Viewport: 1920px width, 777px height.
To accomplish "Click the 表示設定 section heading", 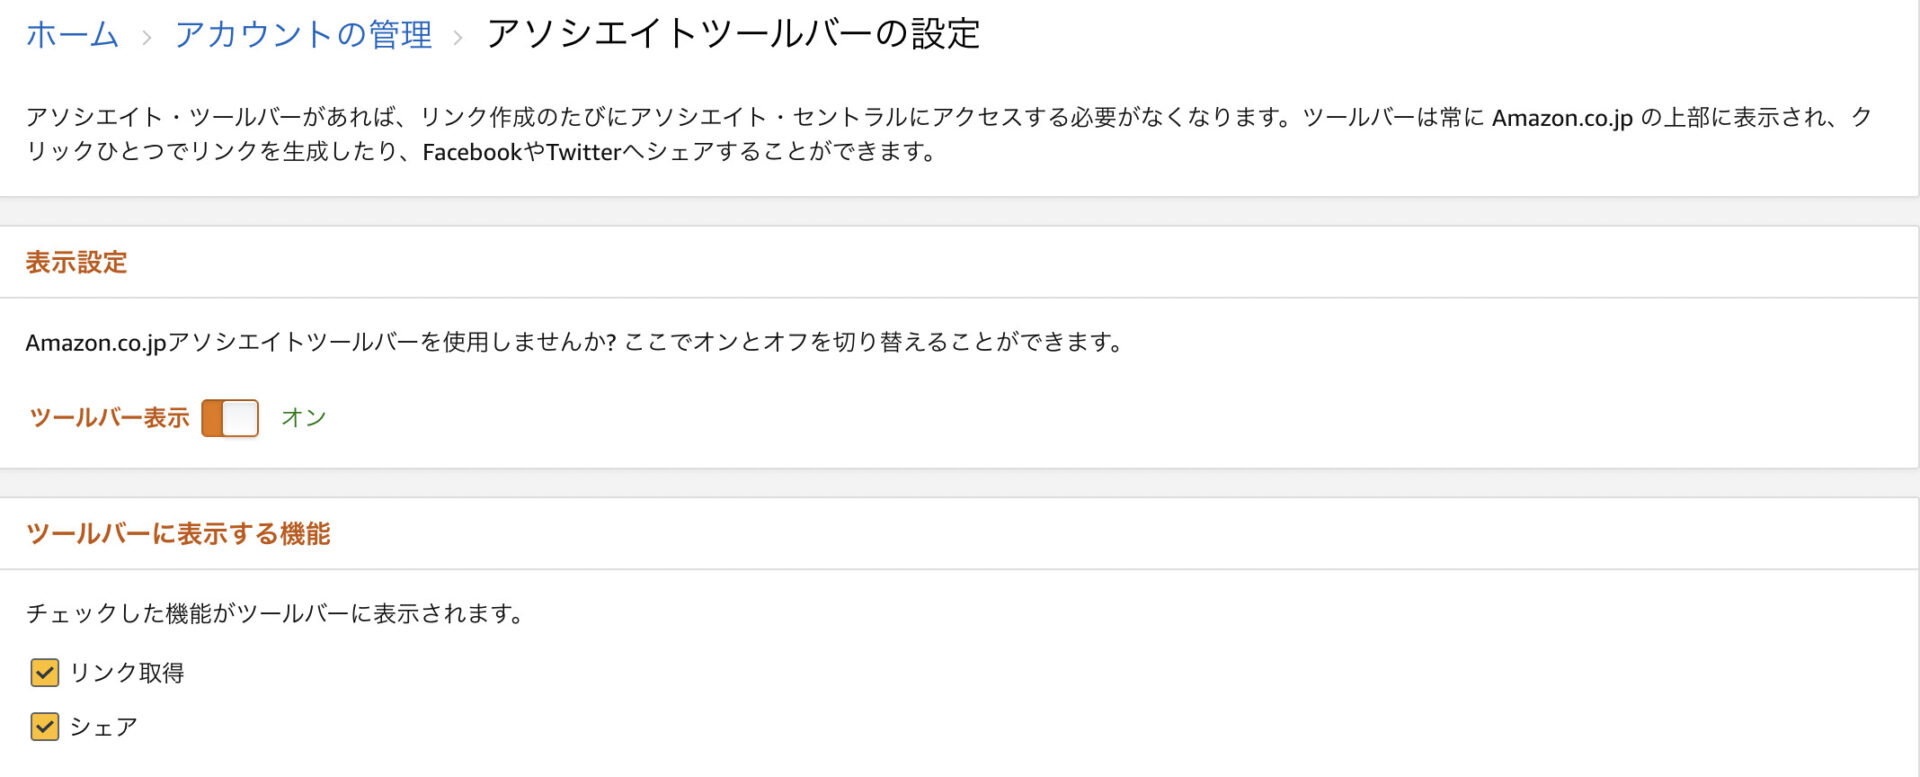I will click(77, 263).
